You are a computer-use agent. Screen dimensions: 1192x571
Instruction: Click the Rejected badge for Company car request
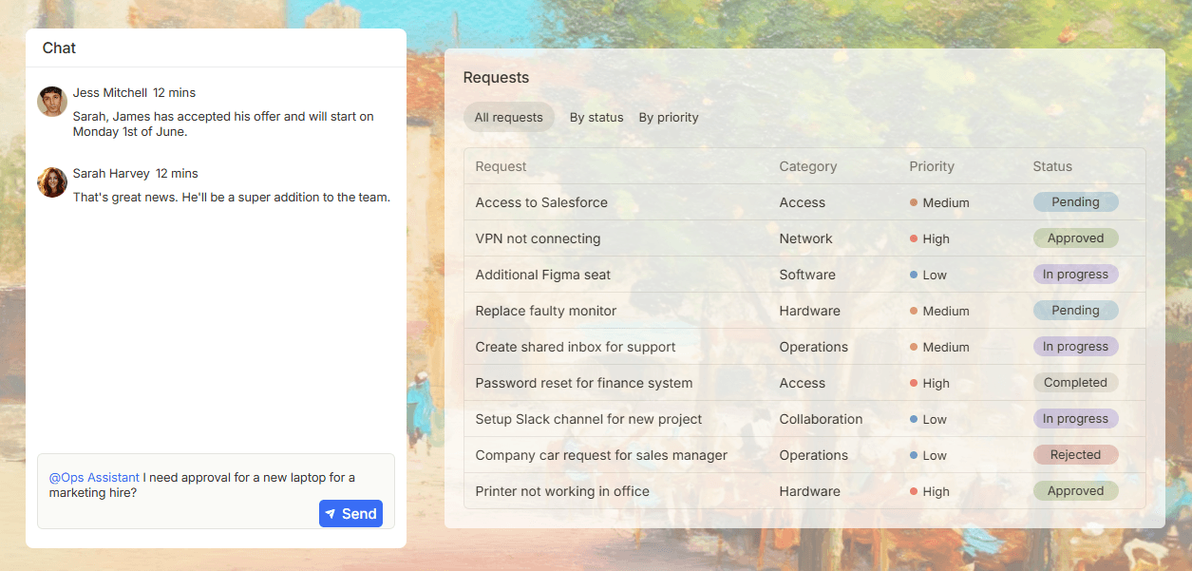click(x=1075, y=455)
